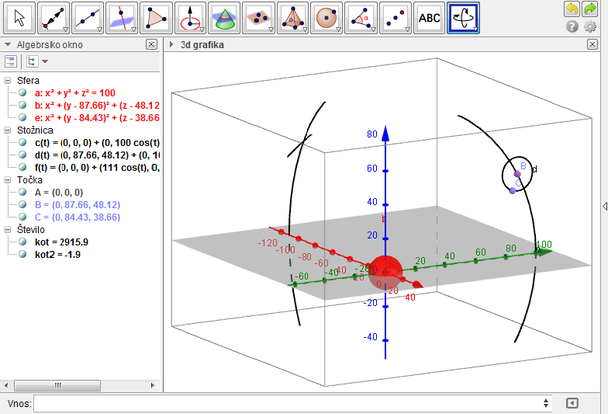Toggle visibility of point B
This screenshot has width=608, height=414.
tap(22, 204)
